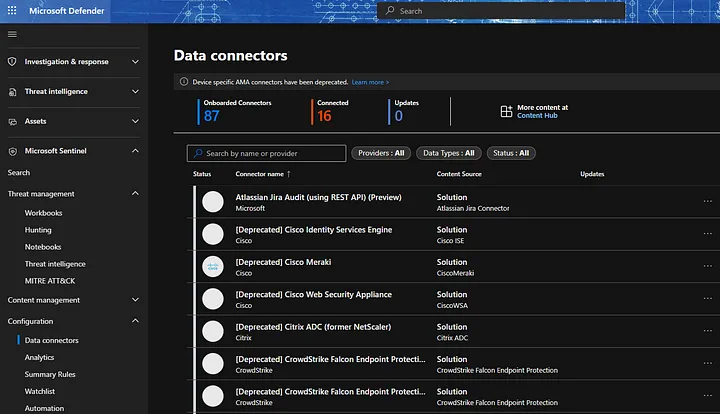Image resolution: width=720 pixels, height=414 pixels.
Task: Open Automation in the sidebar
Action: [44, 408]
